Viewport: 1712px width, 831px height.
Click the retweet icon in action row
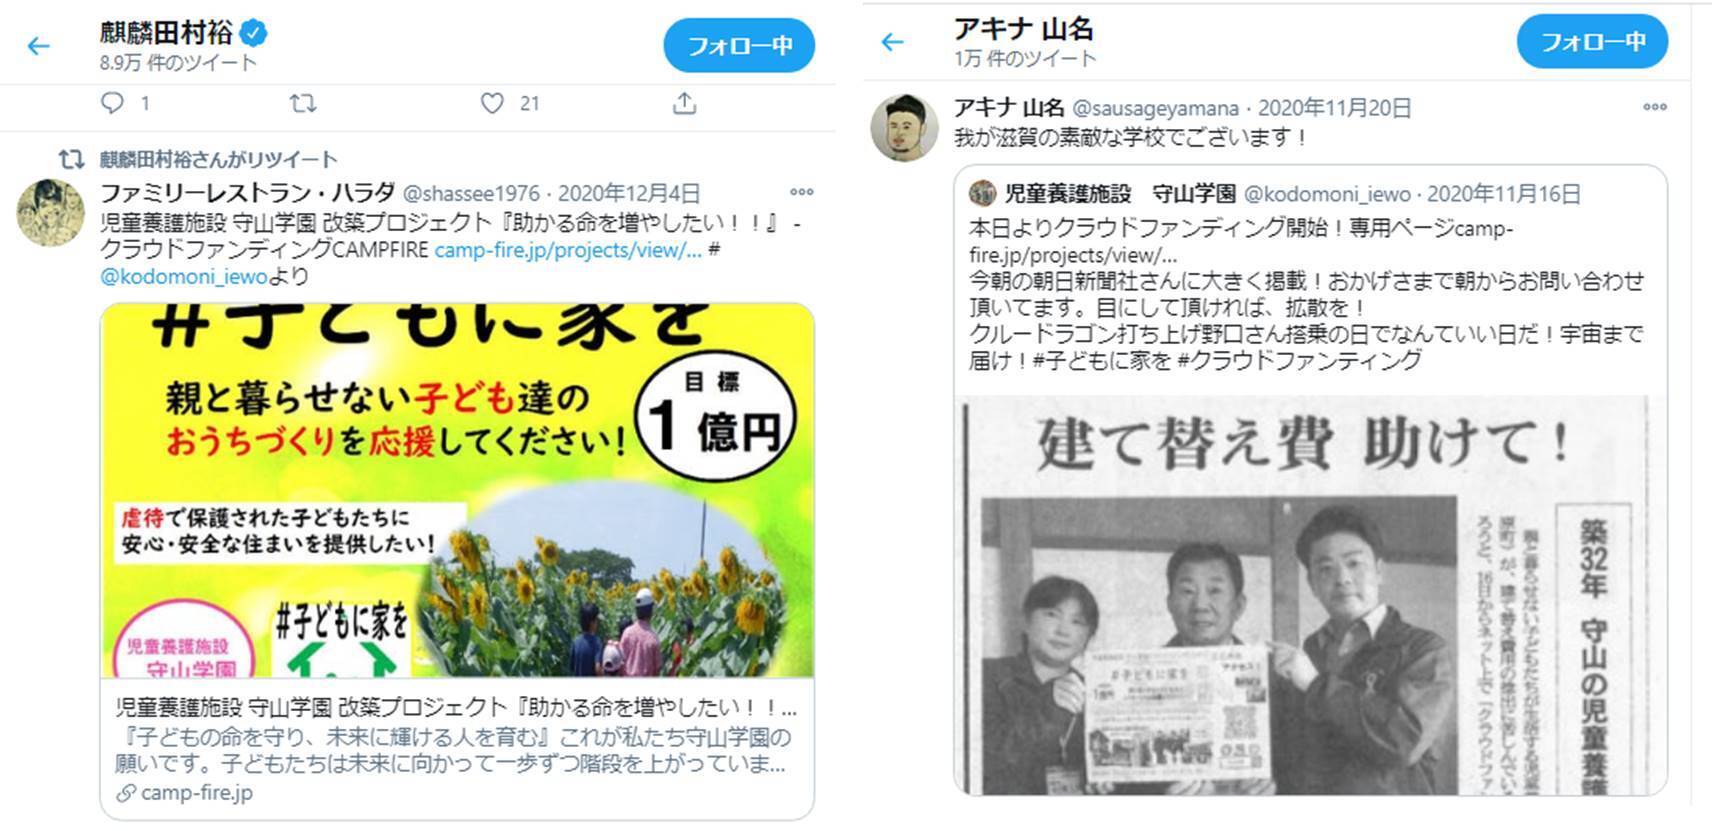pos(302,103)
